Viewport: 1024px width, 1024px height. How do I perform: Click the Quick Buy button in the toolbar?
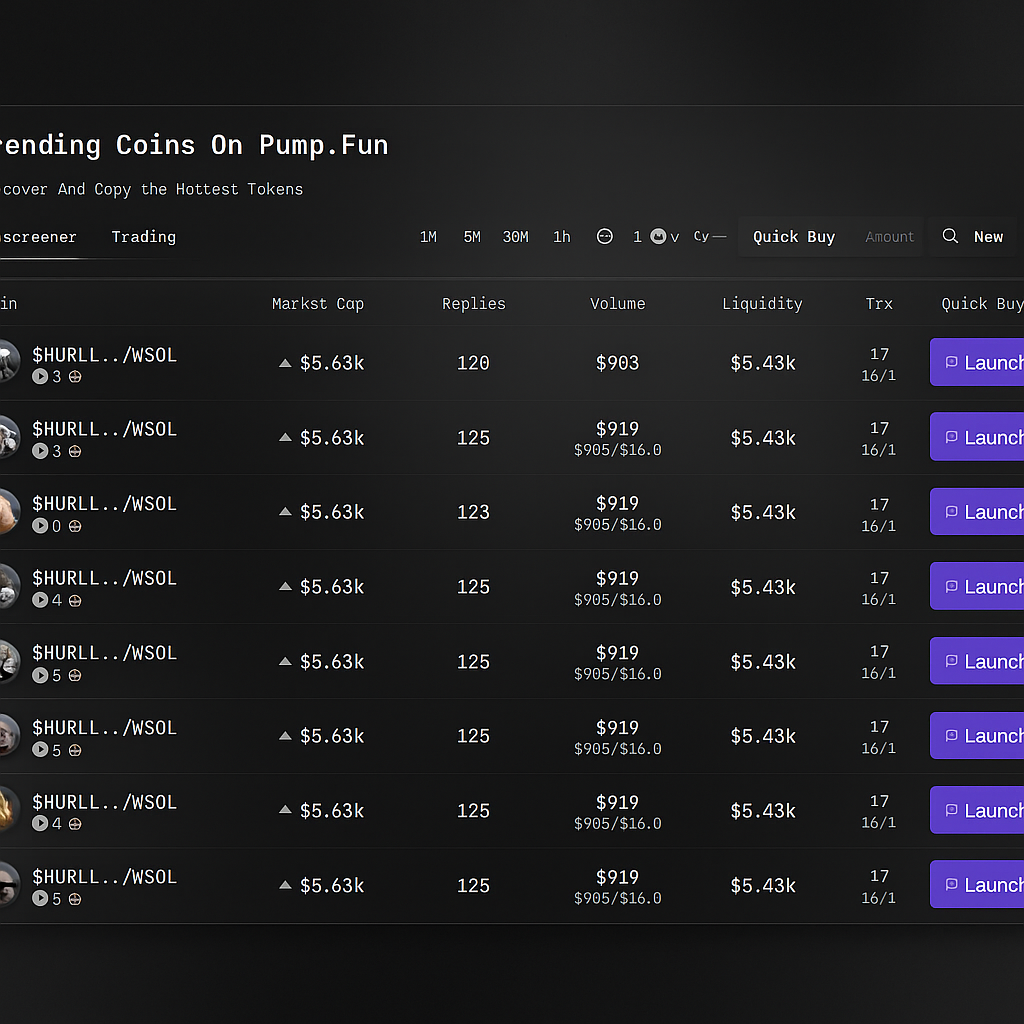click(x=794, y=237)
